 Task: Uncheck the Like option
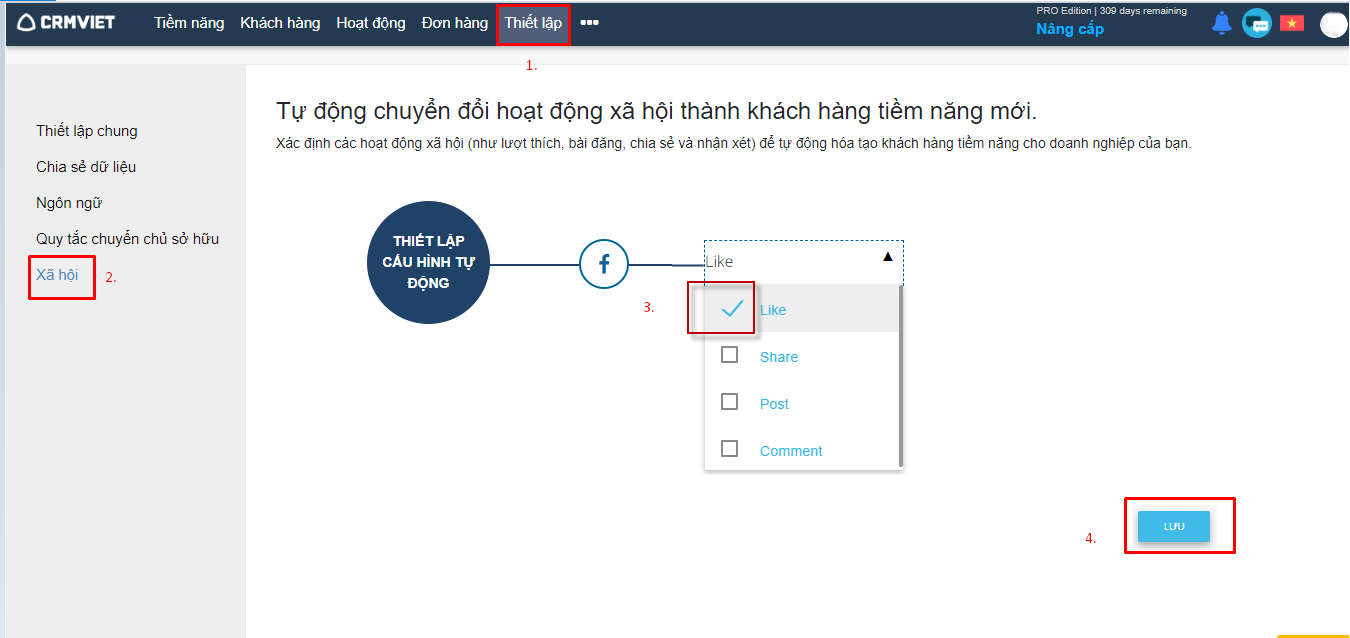pyautogui.click(x=732, y=309)
